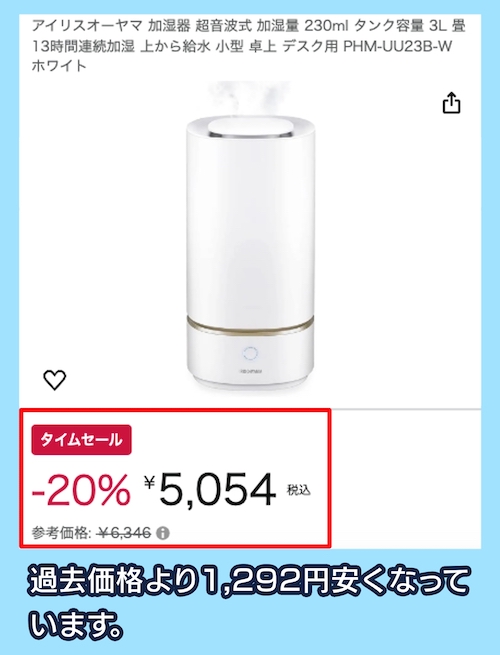Add the humidifier to wishlist via heart icon
Screen dimensions: 500x655
pos(55,380)
